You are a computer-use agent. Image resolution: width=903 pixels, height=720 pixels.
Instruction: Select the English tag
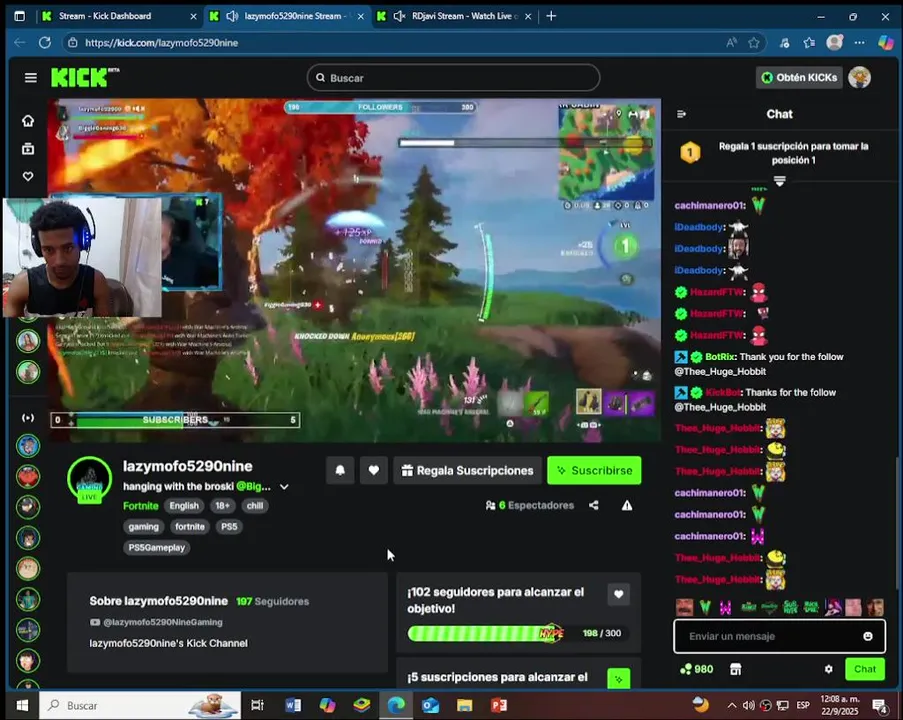point(184,506)
